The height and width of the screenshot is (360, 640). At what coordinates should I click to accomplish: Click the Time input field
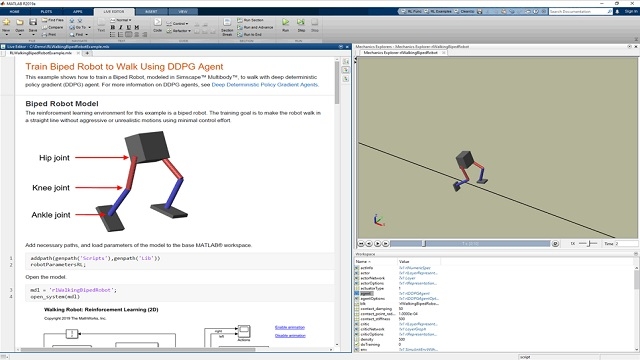(626, 243)
